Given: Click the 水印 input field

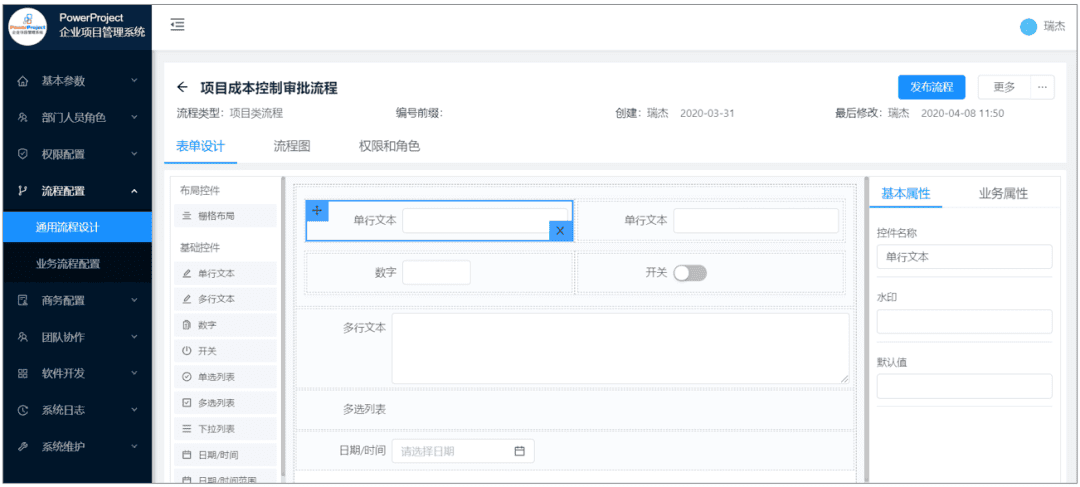Looking at the screenshot, I should pyautogui.click(x=964, y=321).
